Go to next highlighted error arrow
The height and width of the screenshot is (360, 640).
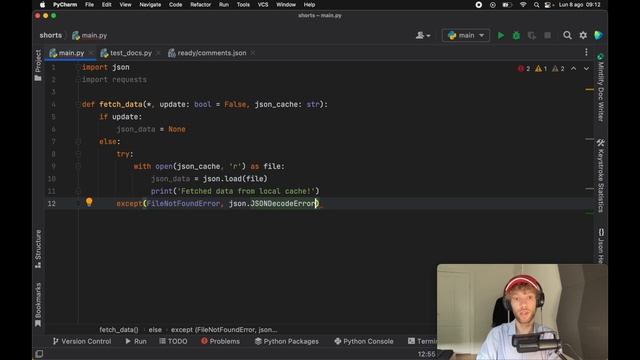point(586,69)
